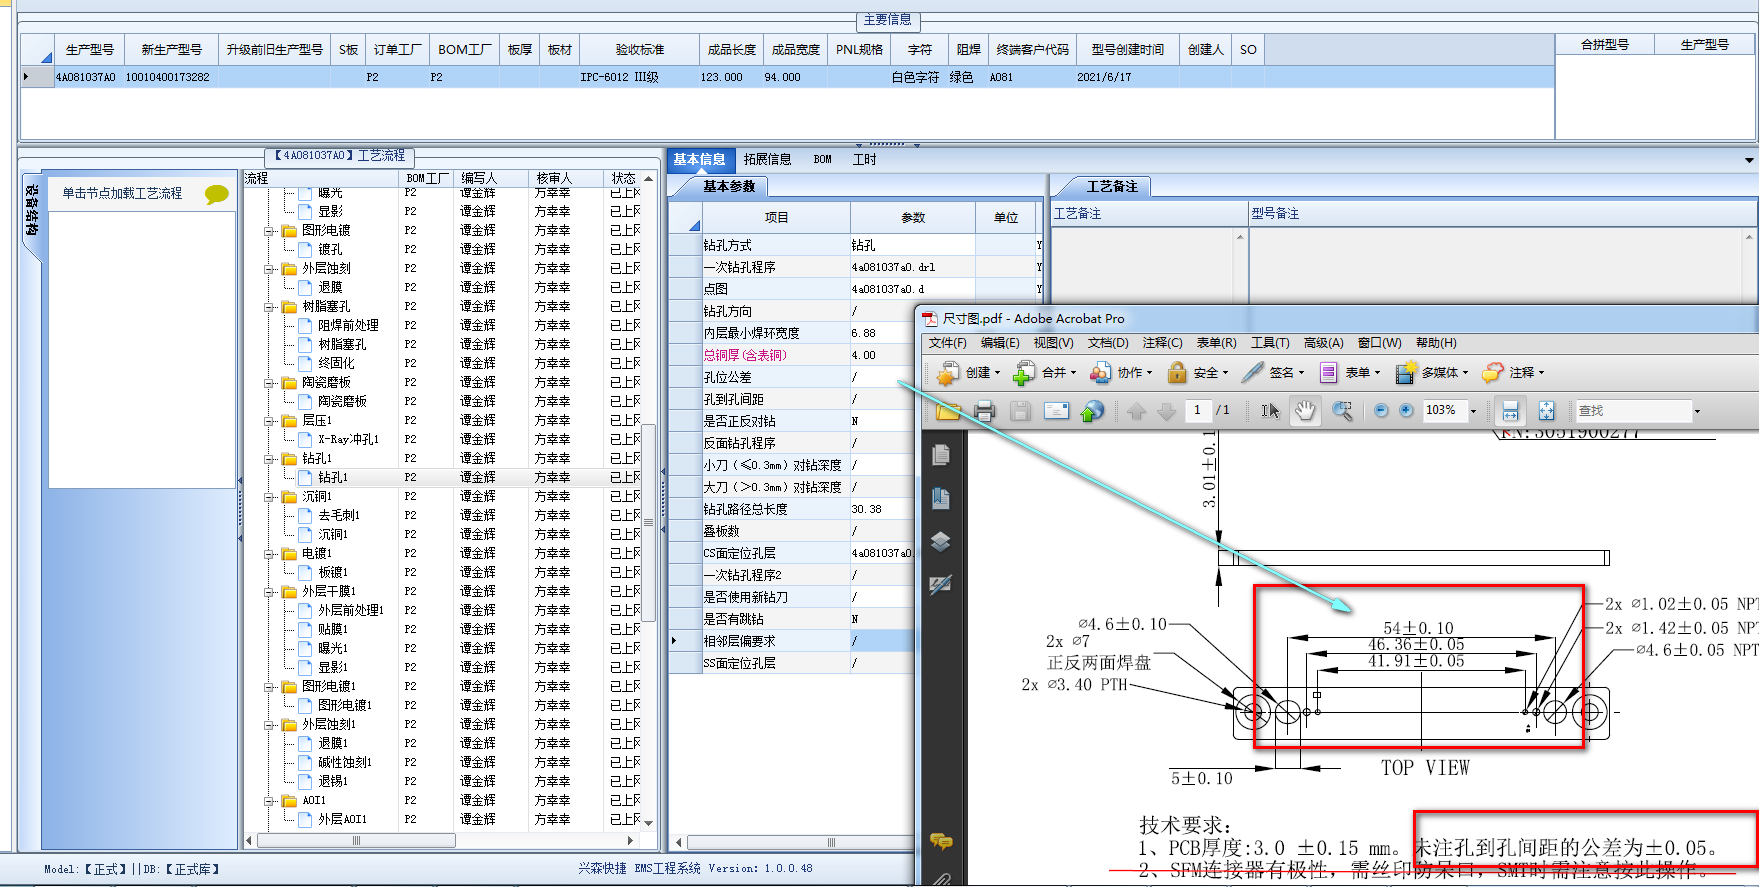Viewport: 1759px width, 887px height.
Task: Open the 工具(T) menu in Acrobat
Action: pyautogui.click(x=1270, y=343)
